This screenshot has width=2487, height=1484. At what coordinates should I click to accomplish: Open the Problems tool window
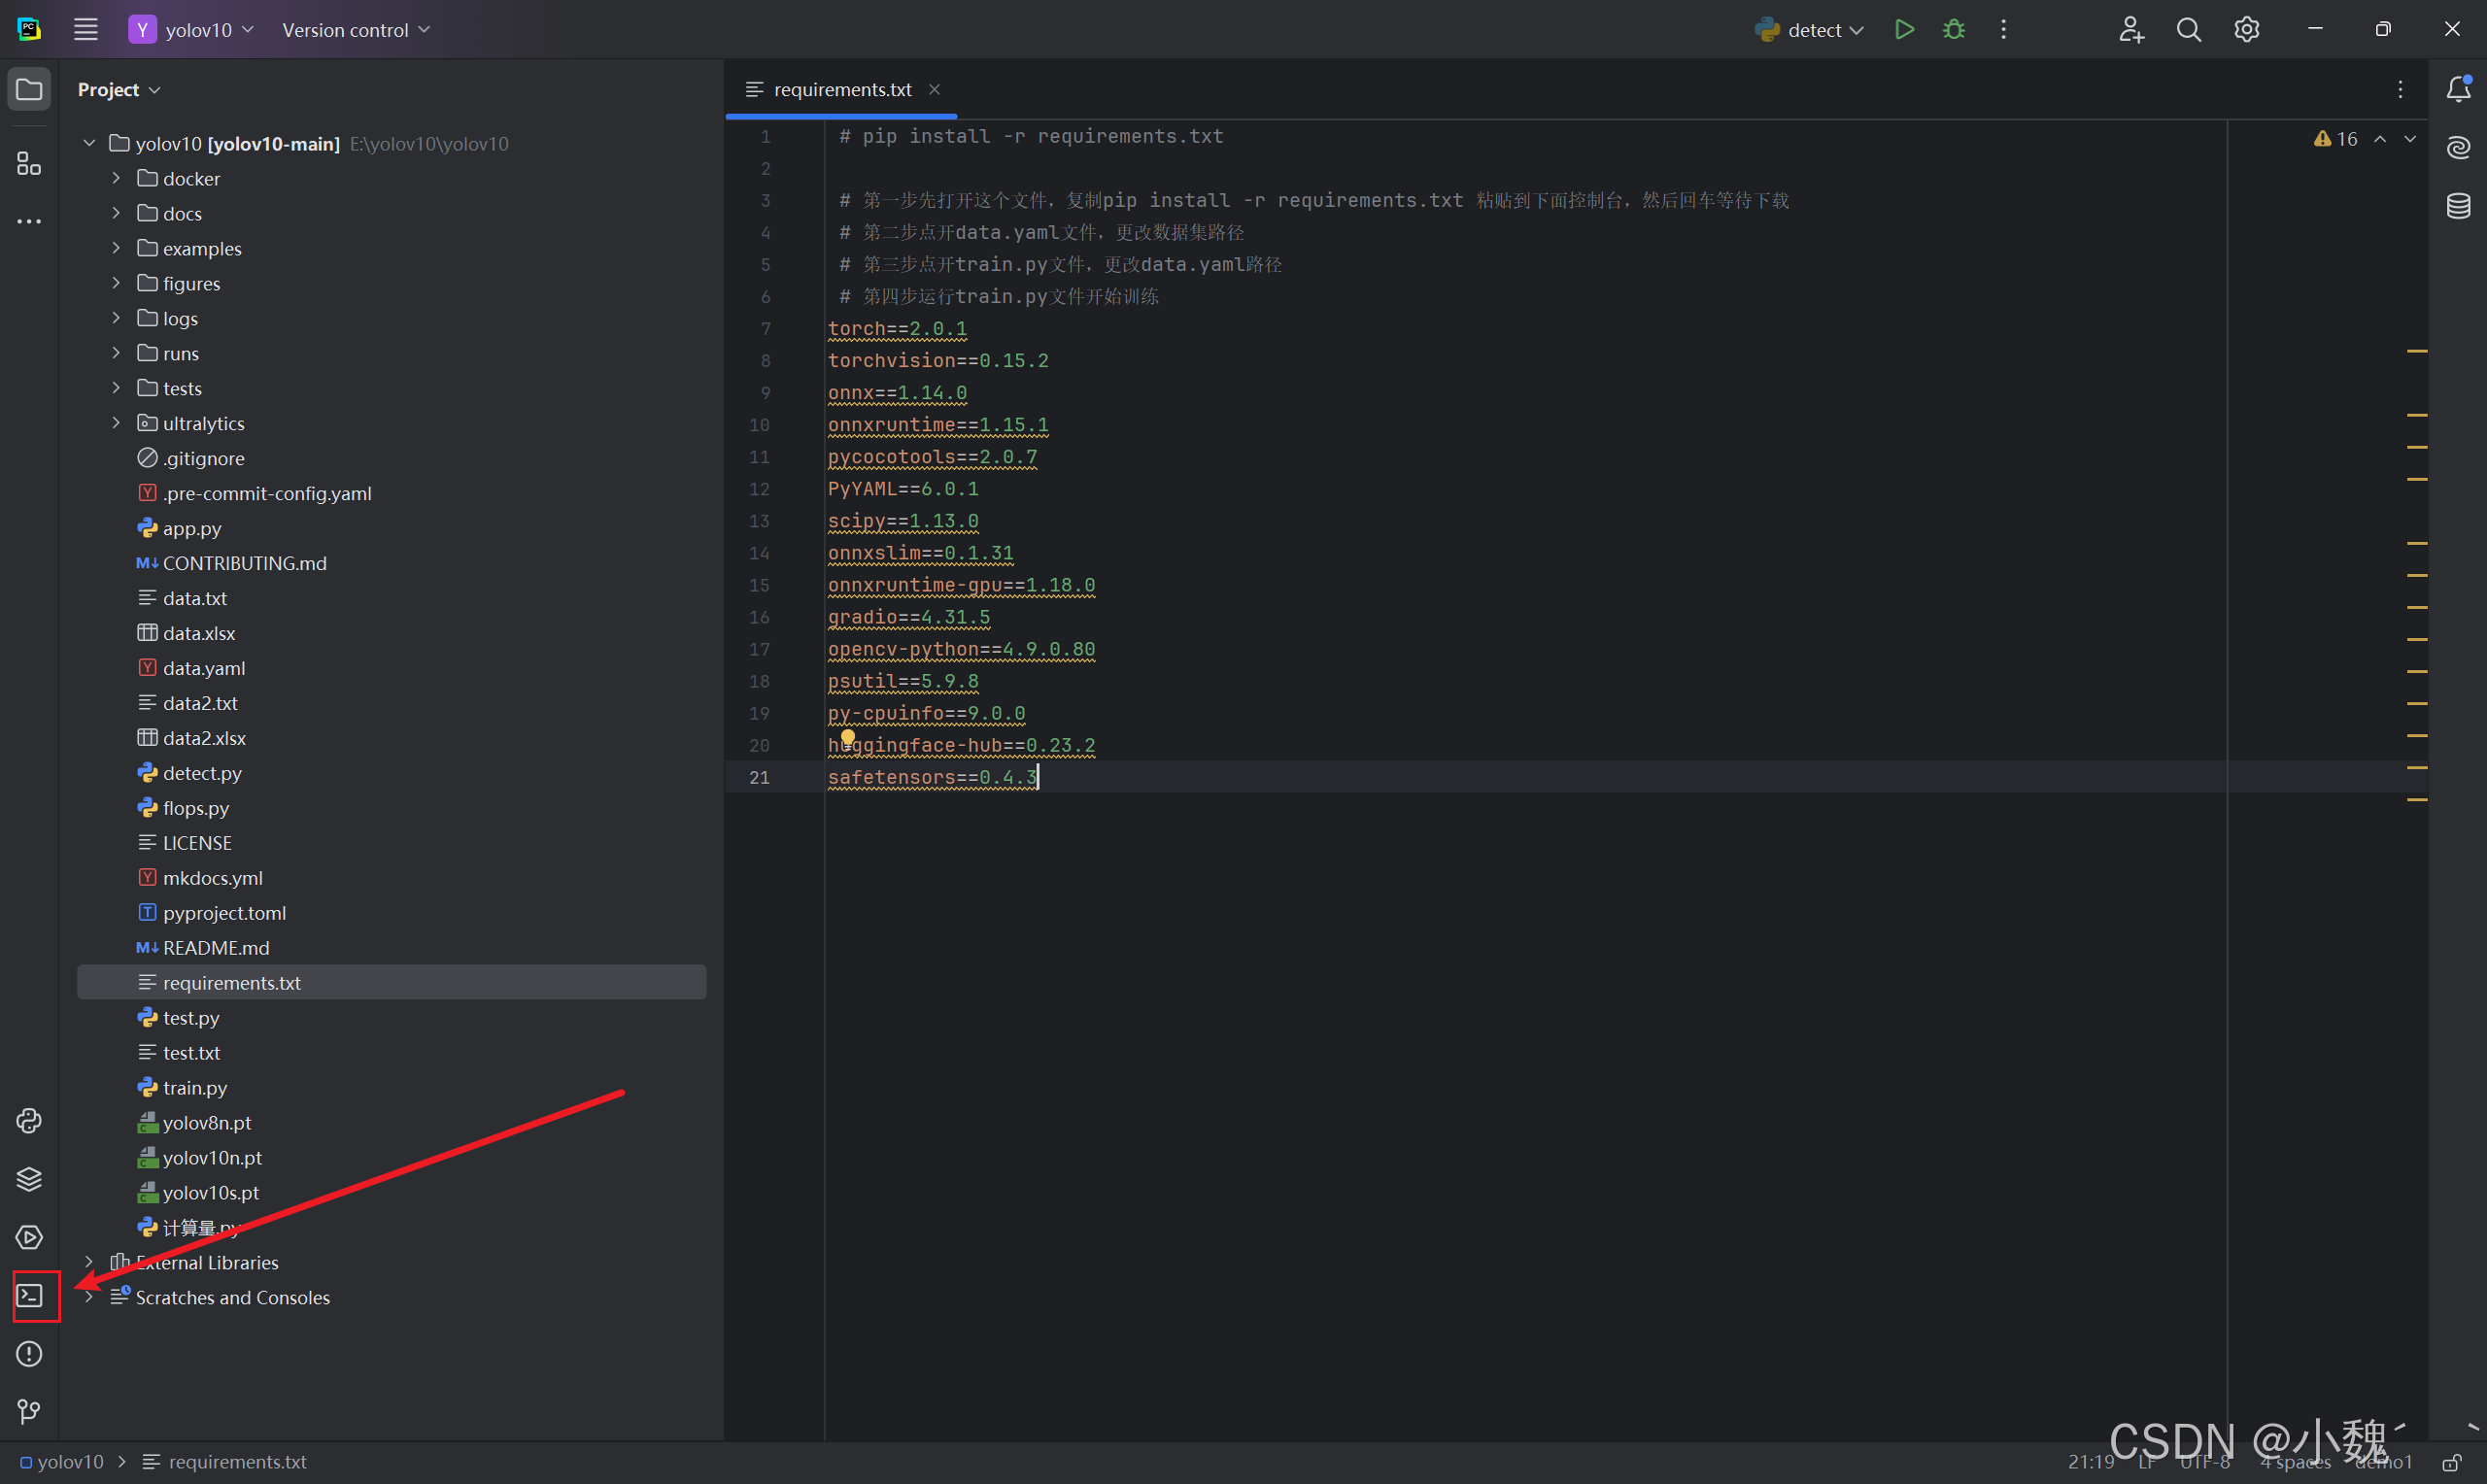pos(30,1354)
